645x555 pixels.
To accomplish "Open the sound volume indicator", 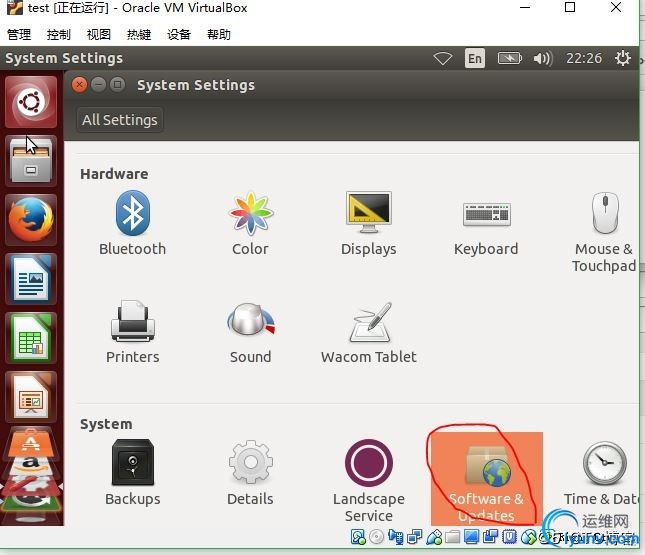I will coord(543,58).
